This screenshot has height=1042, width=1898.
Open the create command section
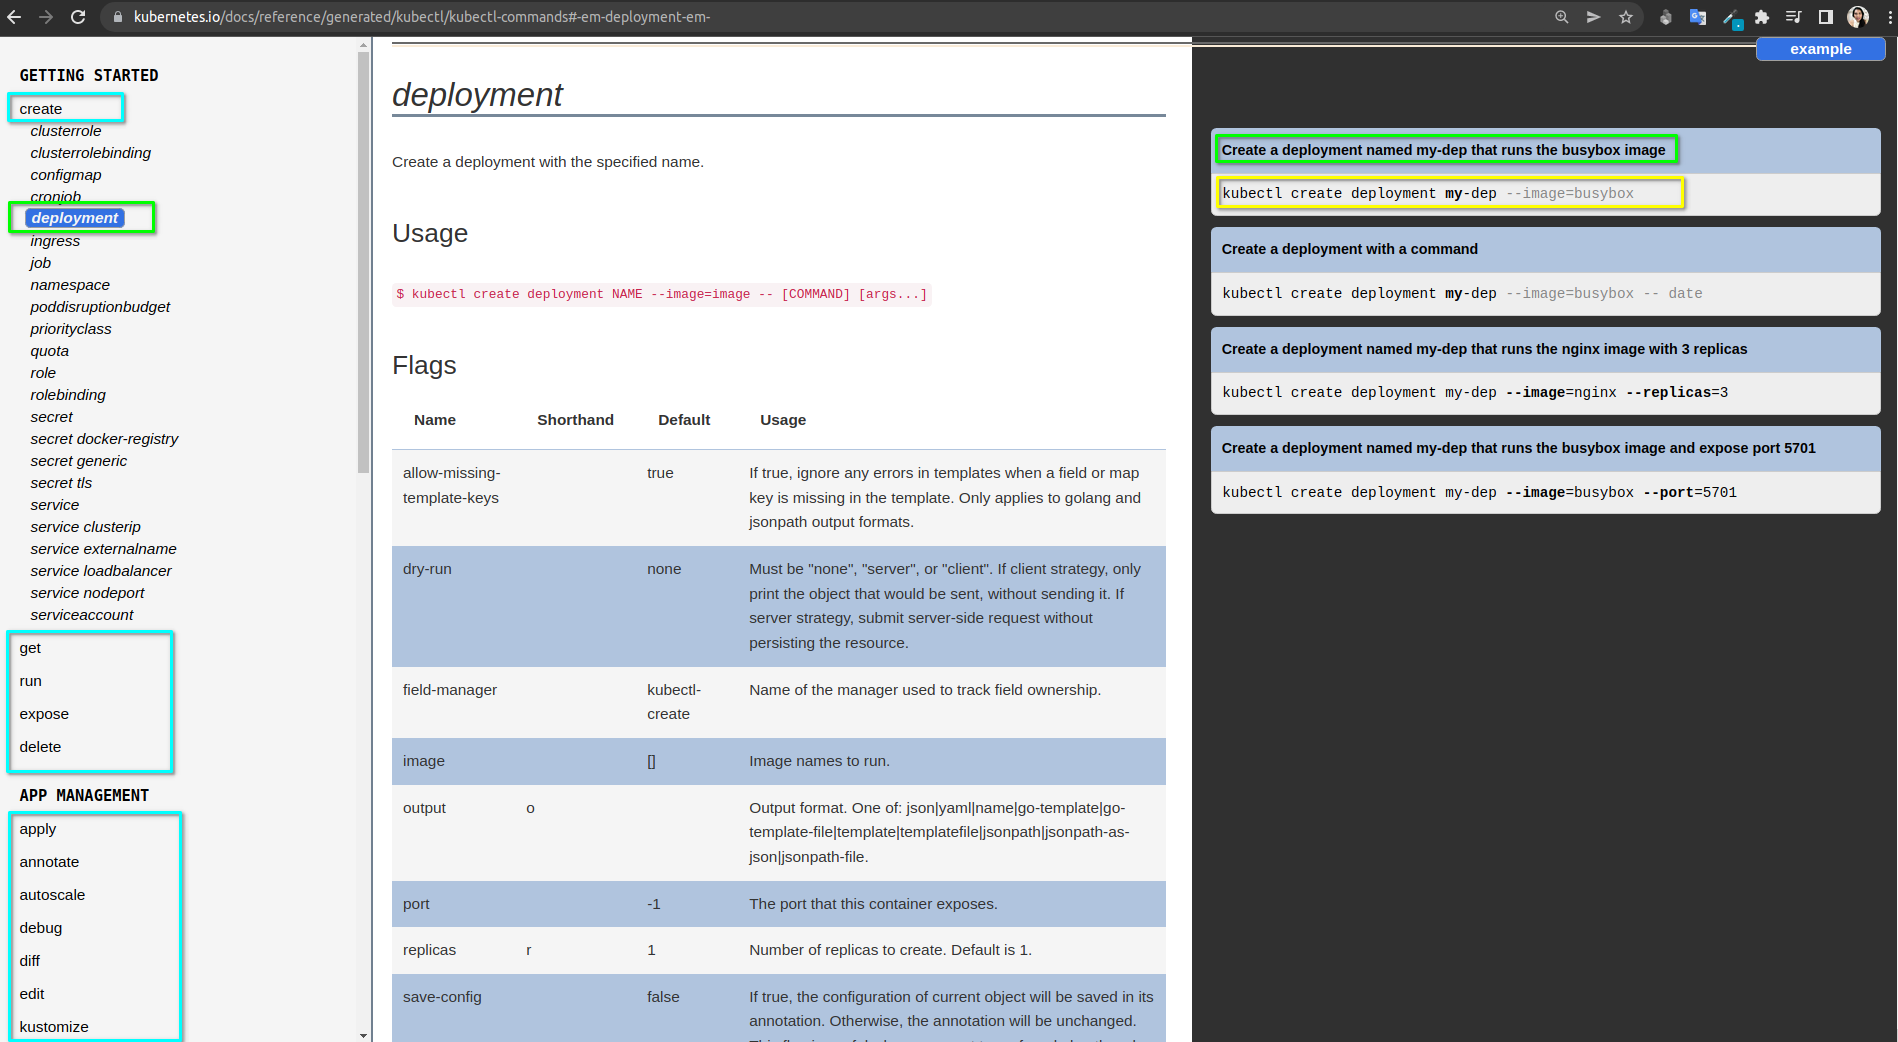[x=41, y=109]
